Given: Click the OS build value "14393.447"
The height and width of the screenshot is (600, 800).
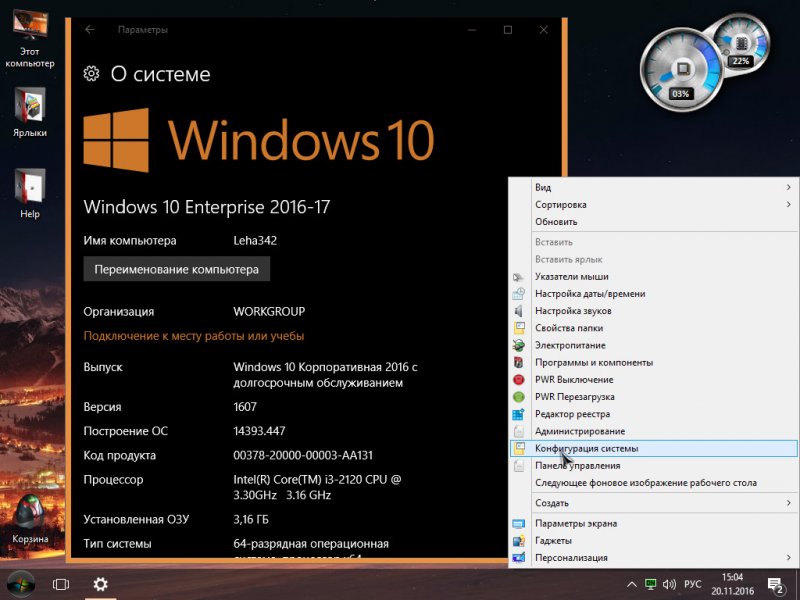Looking at the screenshot, I should [259, 431].
